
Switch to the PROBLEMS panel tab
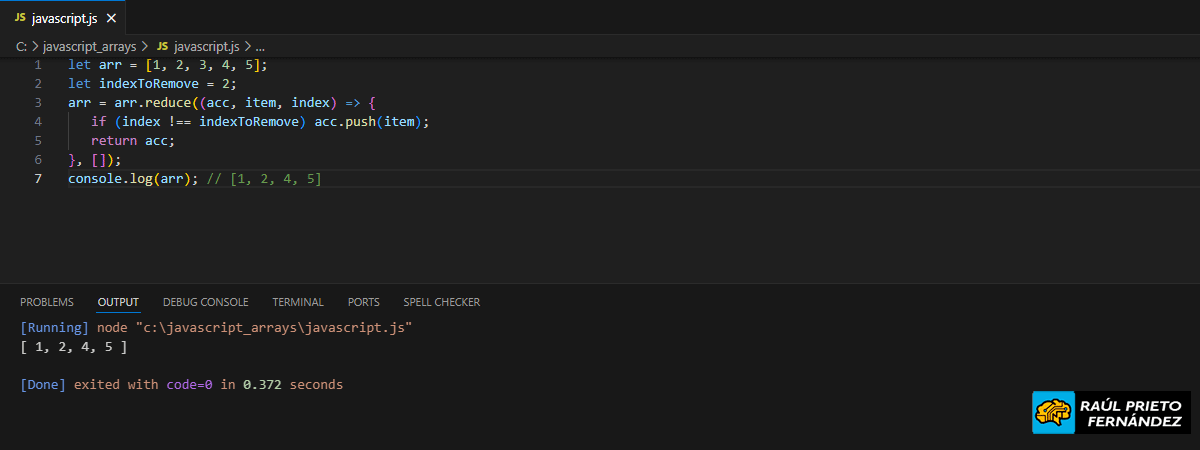[47, 302]
